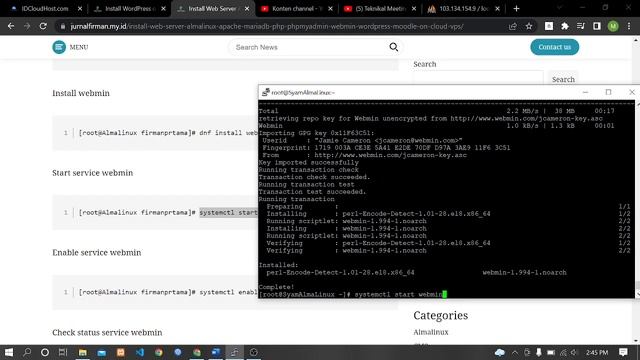Go back with the browser back arrow
The image size is (640, 360).
point(11,26)
